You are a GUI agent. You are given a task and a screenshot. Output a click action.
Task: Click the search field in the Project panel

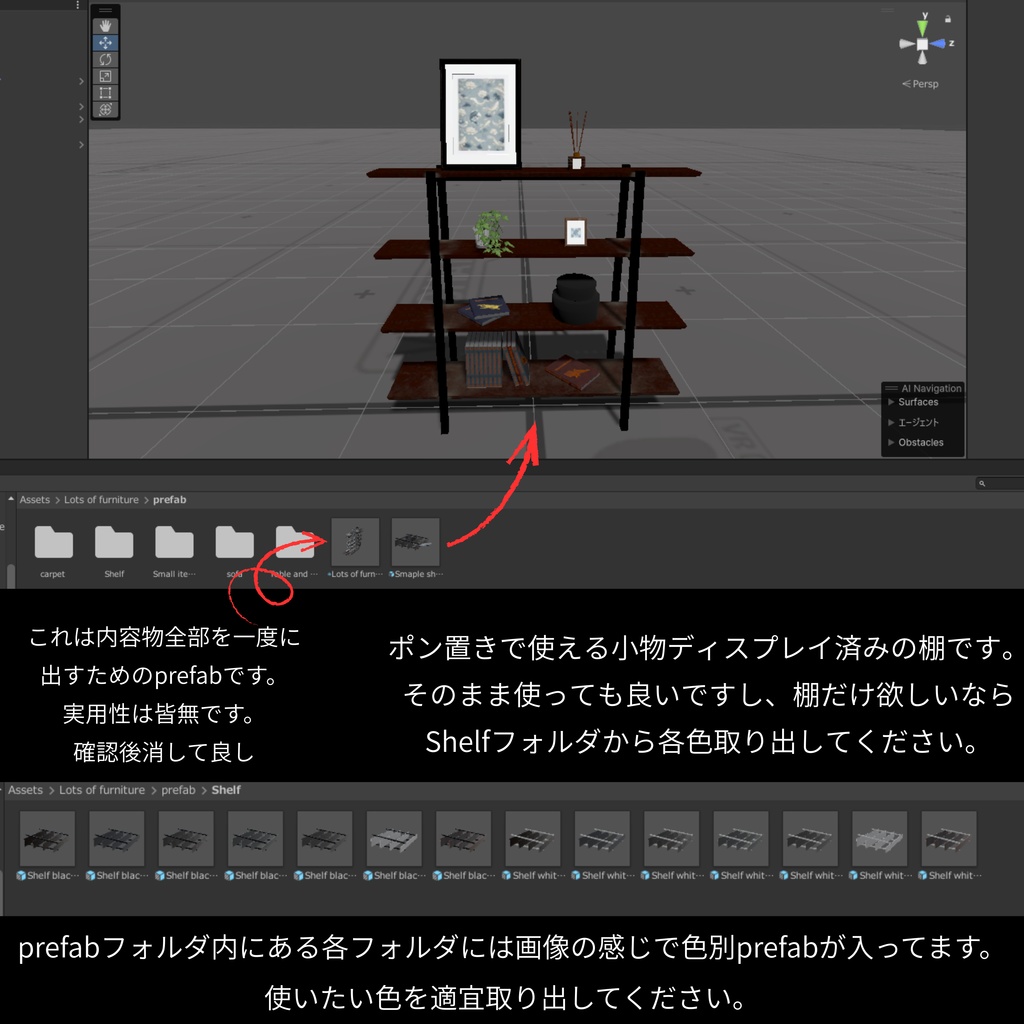click(x=998, y=483)
